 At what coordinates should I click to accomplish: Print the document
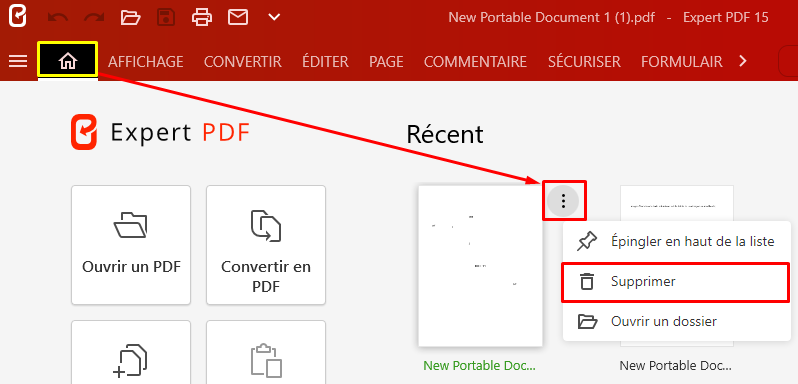pyautogui.click(x=202, y=18)
